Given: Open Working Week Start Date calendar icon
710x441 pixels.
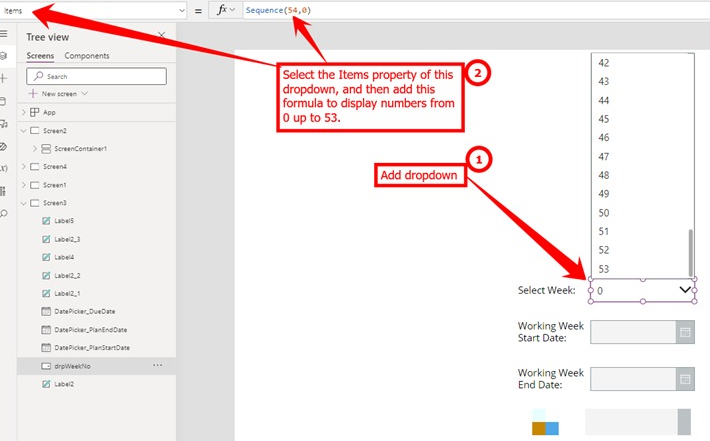Looking at the screenshot, I should coord(685,332).
